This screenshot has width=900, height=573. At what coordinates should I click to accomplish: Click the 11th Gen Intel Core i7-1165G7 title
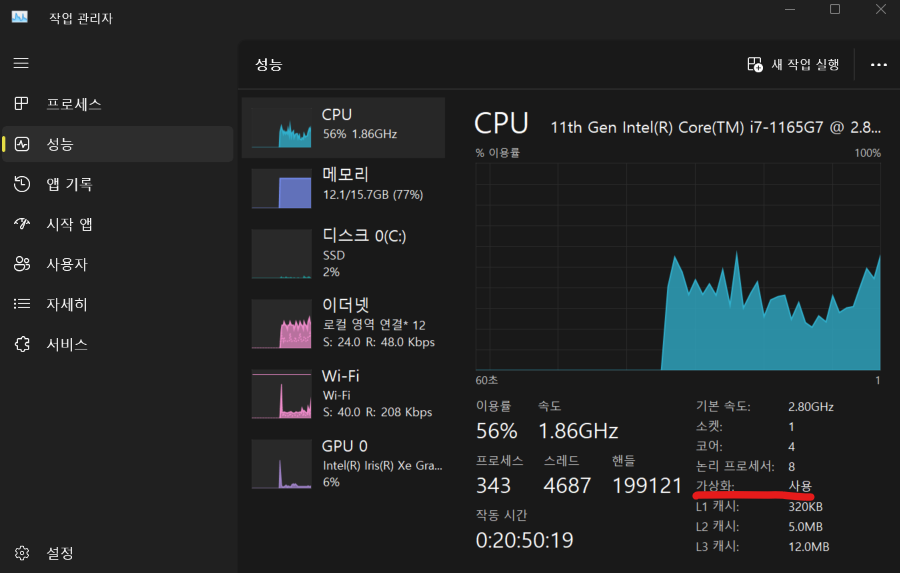(x=715, y=127)
